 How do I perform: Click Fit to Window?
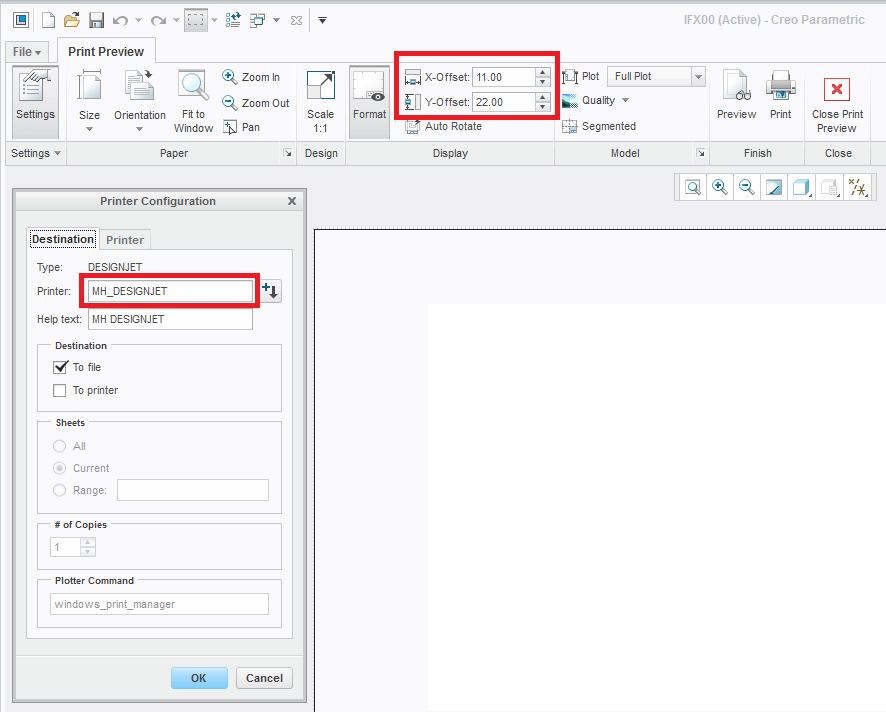point(193,102)
